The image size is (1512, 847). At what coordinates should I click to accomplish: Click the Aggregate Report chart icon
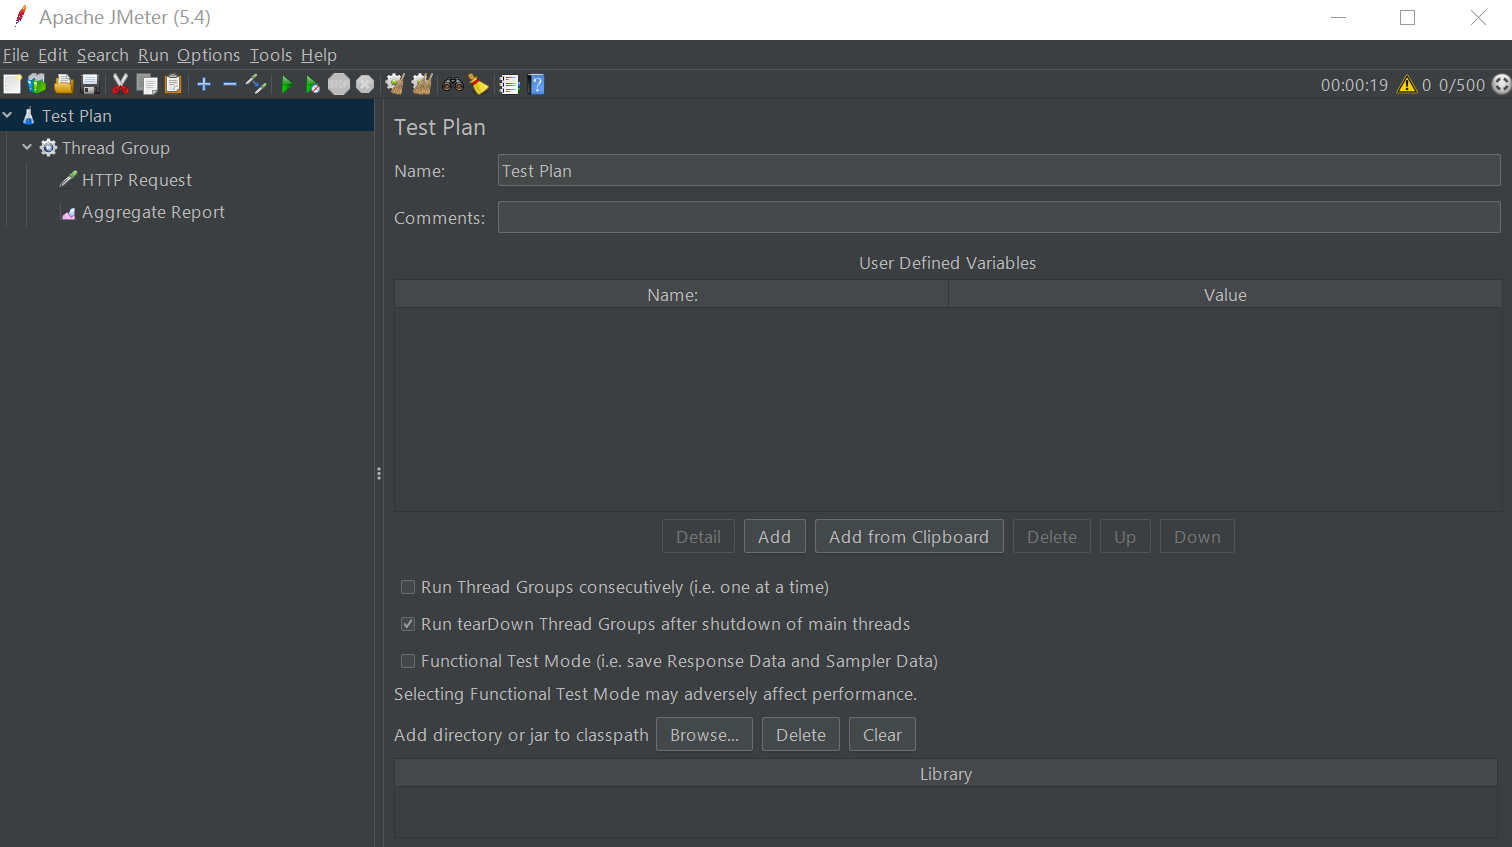(x=68, y=212)
